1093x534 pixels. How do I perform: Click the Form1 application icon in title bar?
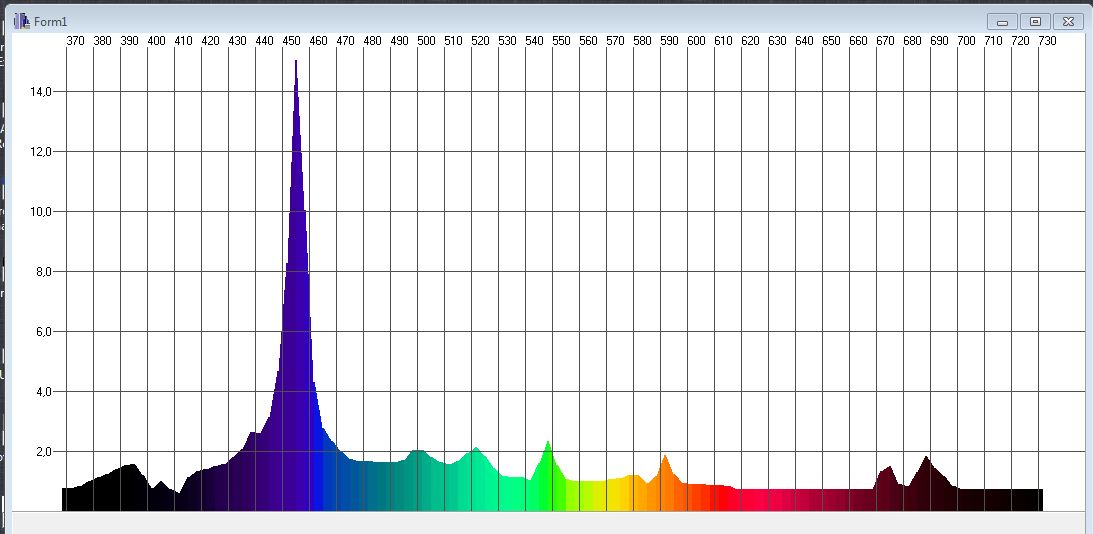(22, 22)
